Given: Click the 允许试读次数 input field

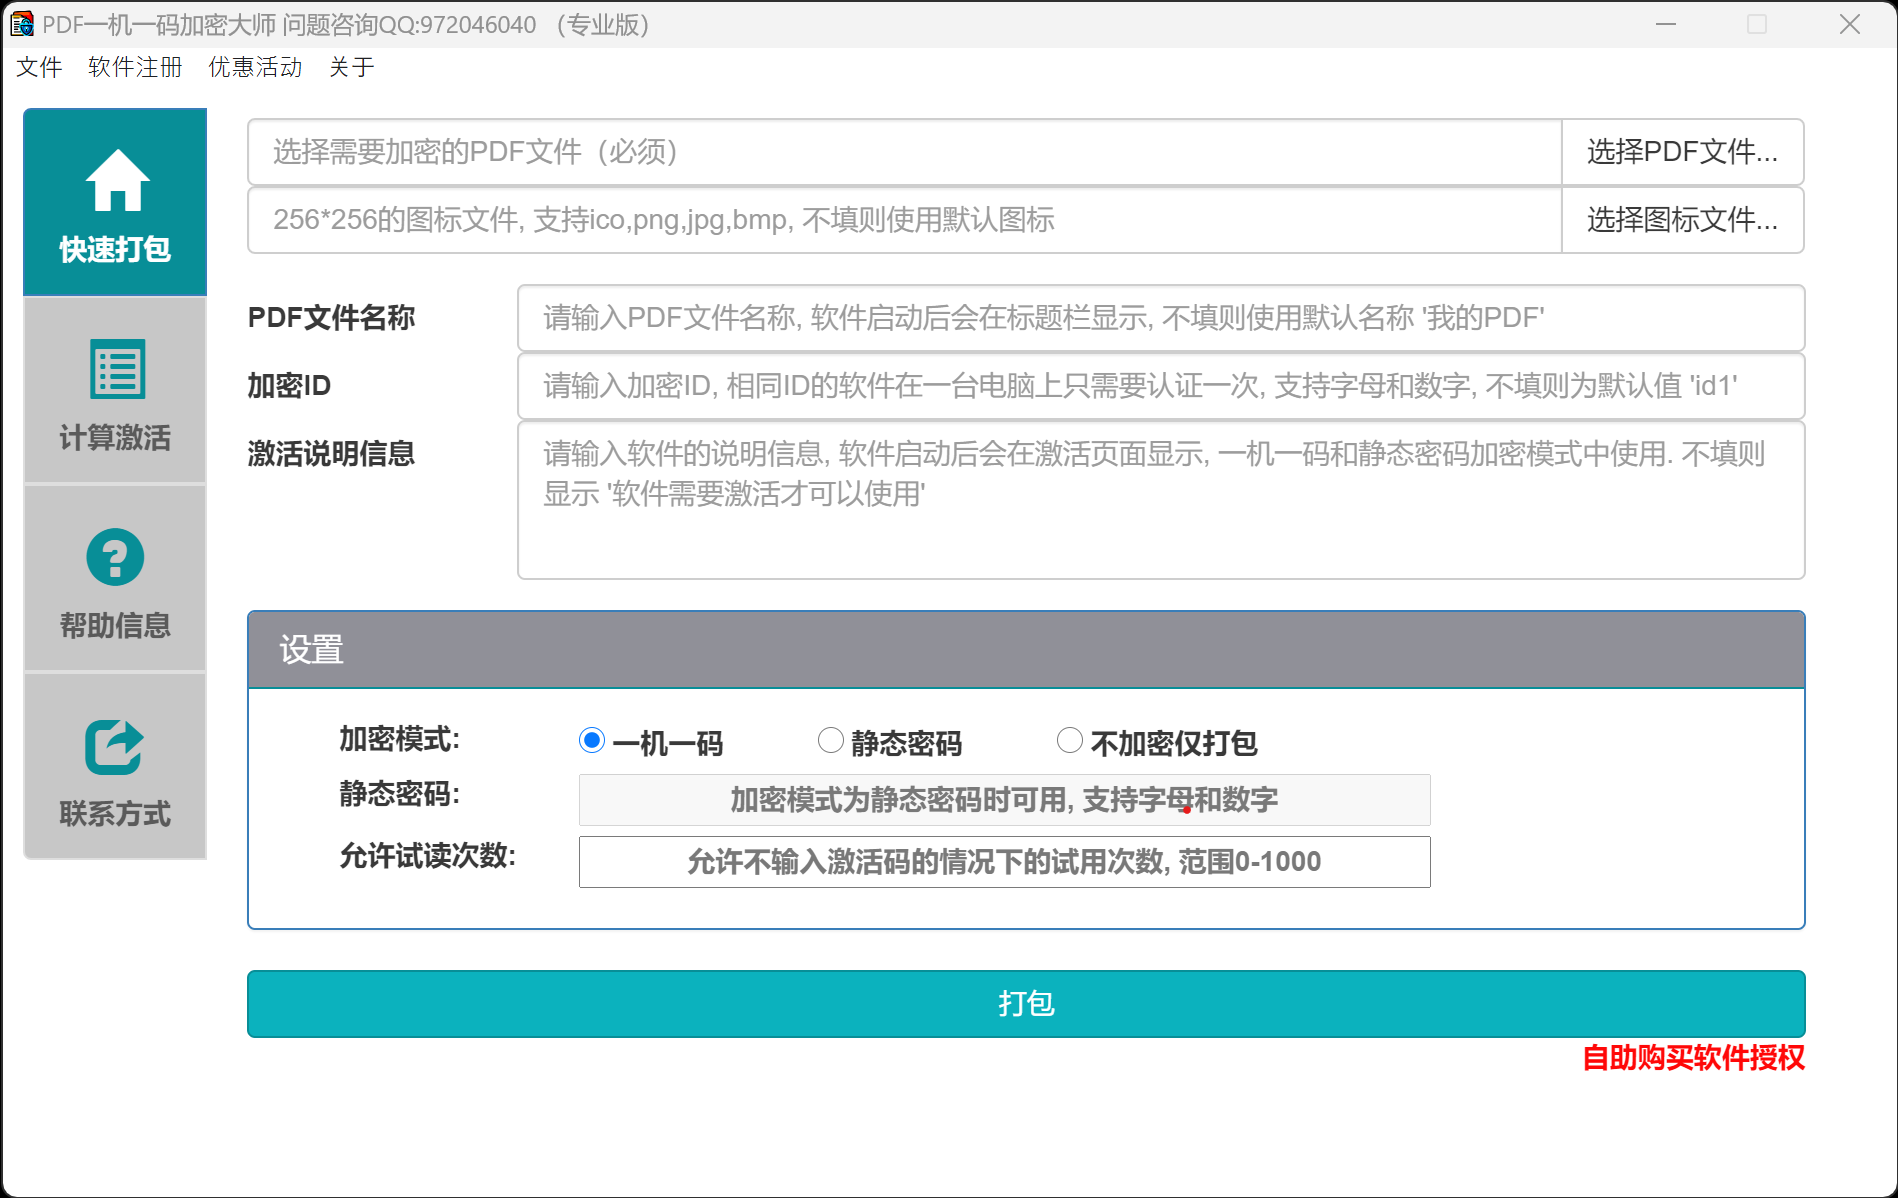Looking at the screenshot, I should point(1004,861).
